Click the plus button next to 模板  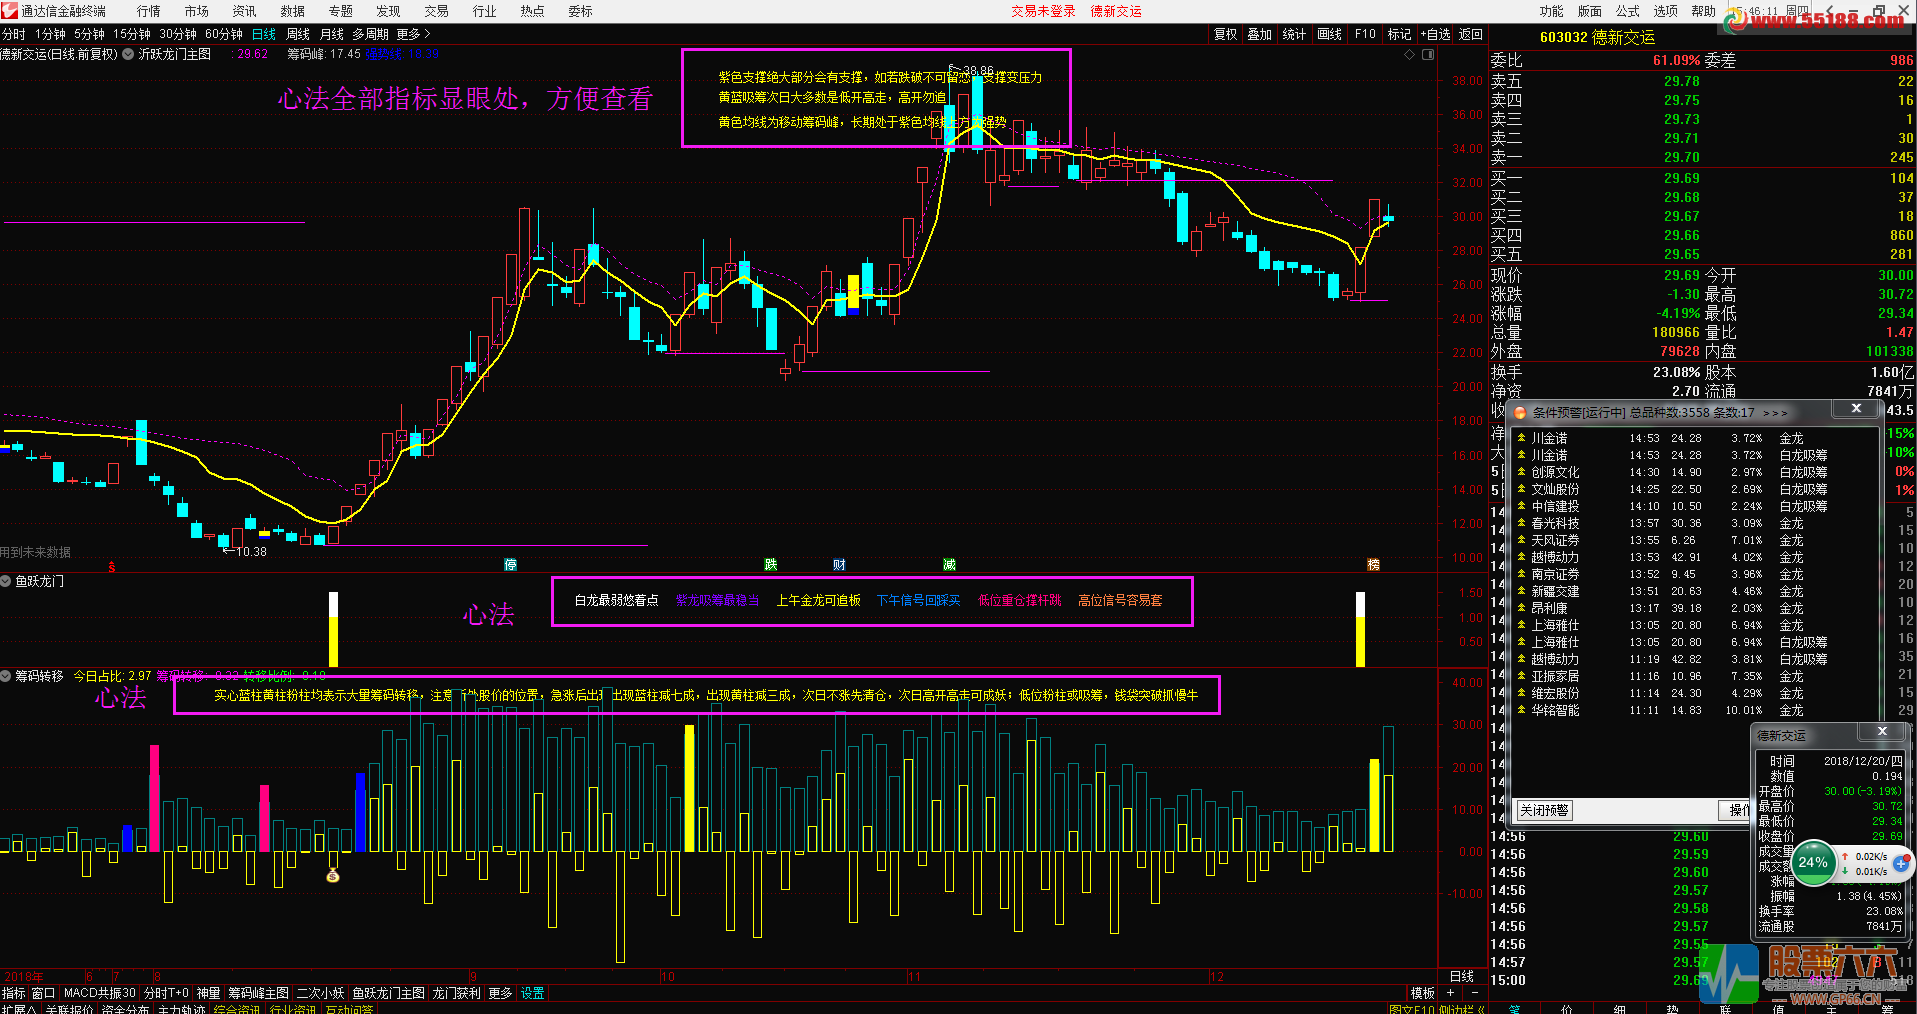point(1451,993)
